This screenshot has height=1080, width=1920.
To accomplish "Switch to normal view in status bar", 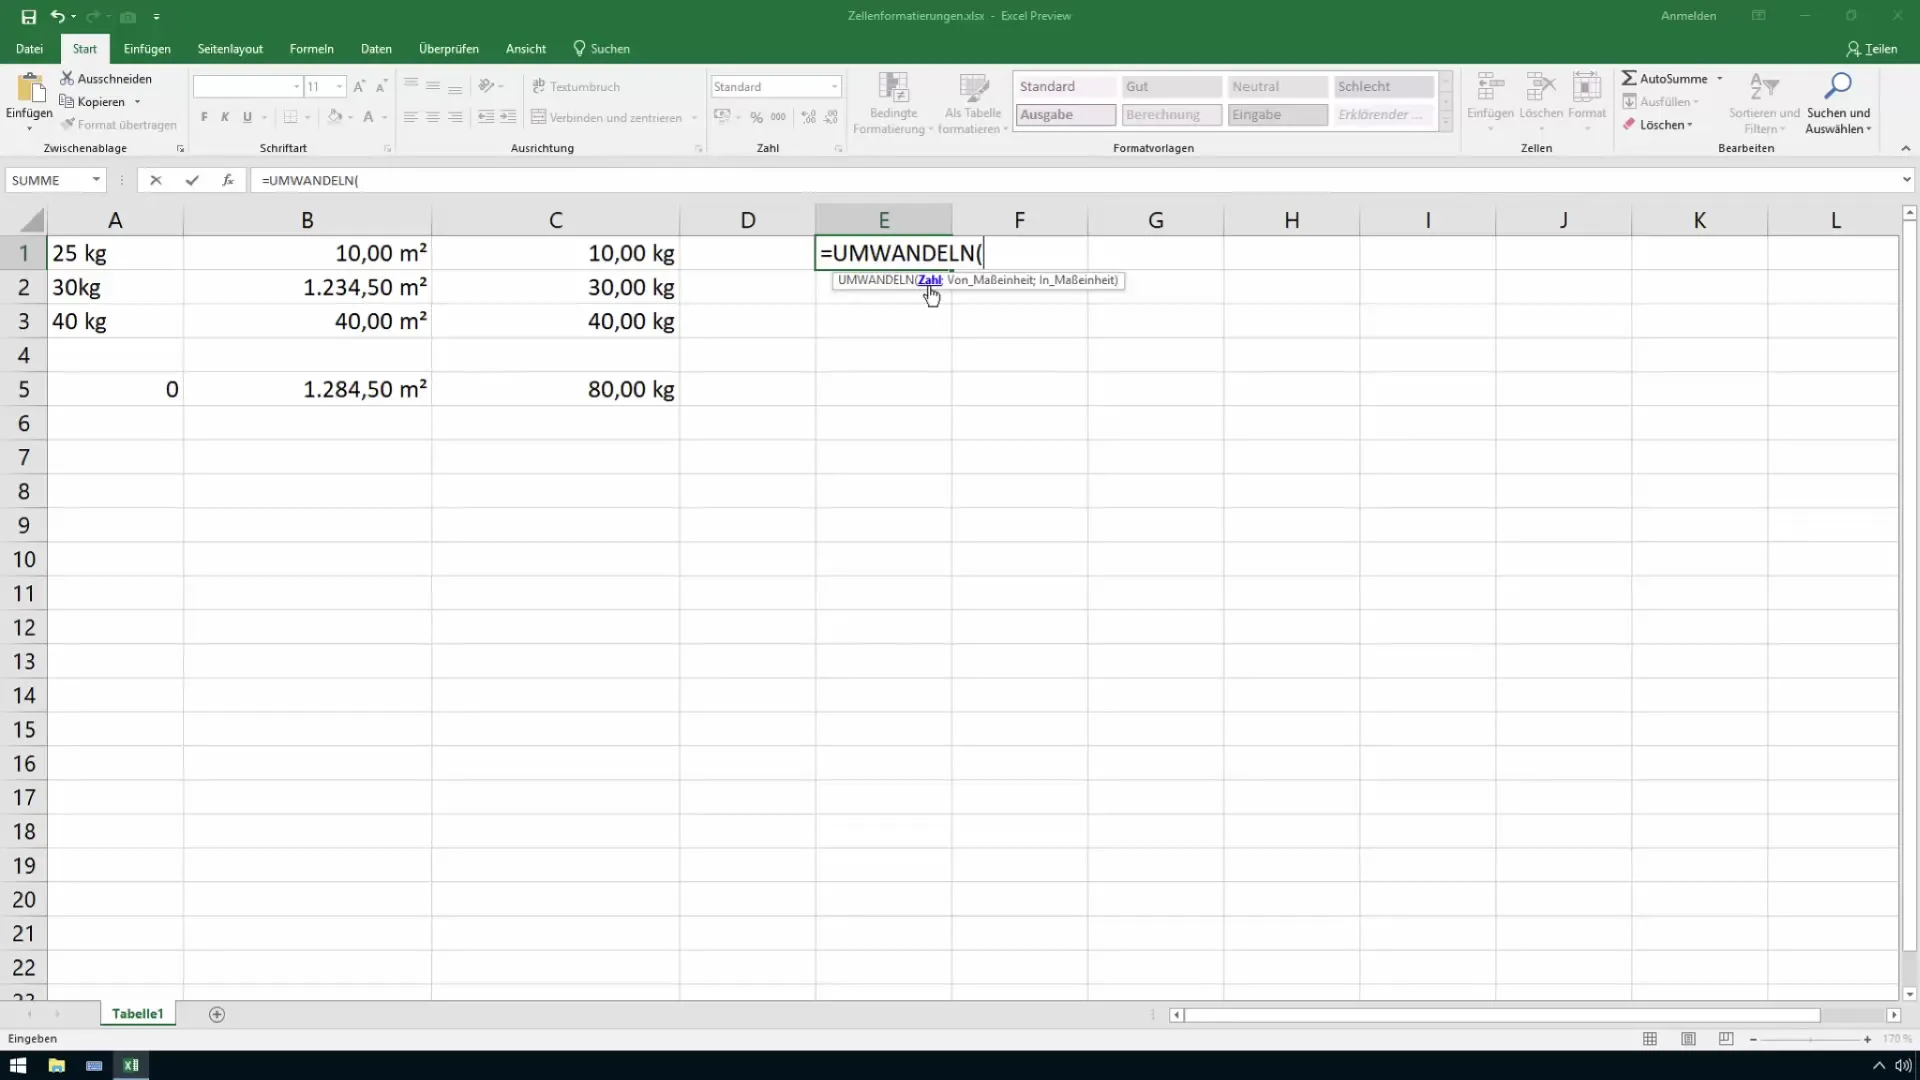I will pyautogui.click(x=1650, y=1039).
